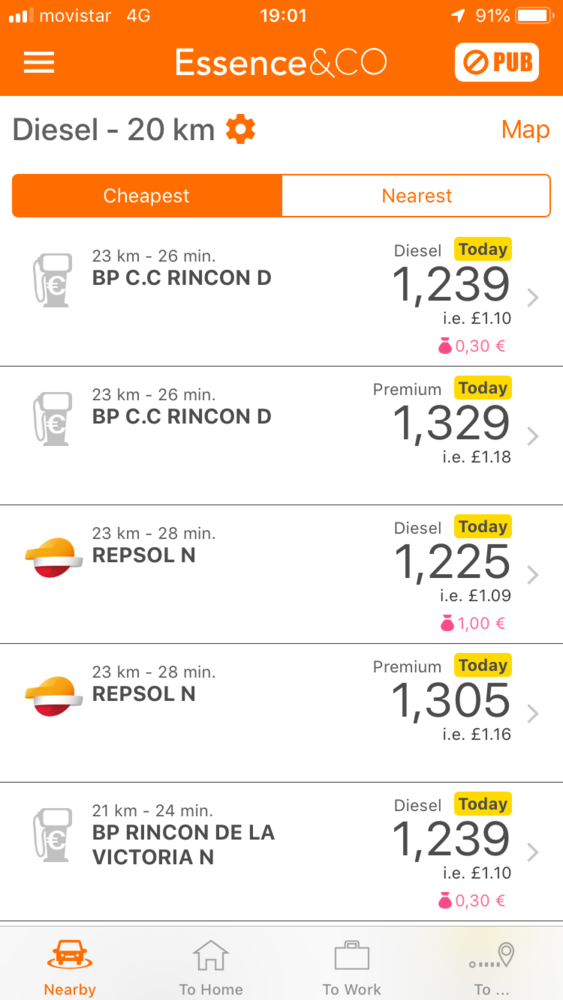This screenshot has width=563, height=1000.
Task: Tap the fuel pump icon for BP Rincon de la Victoria
Action: 50,835
